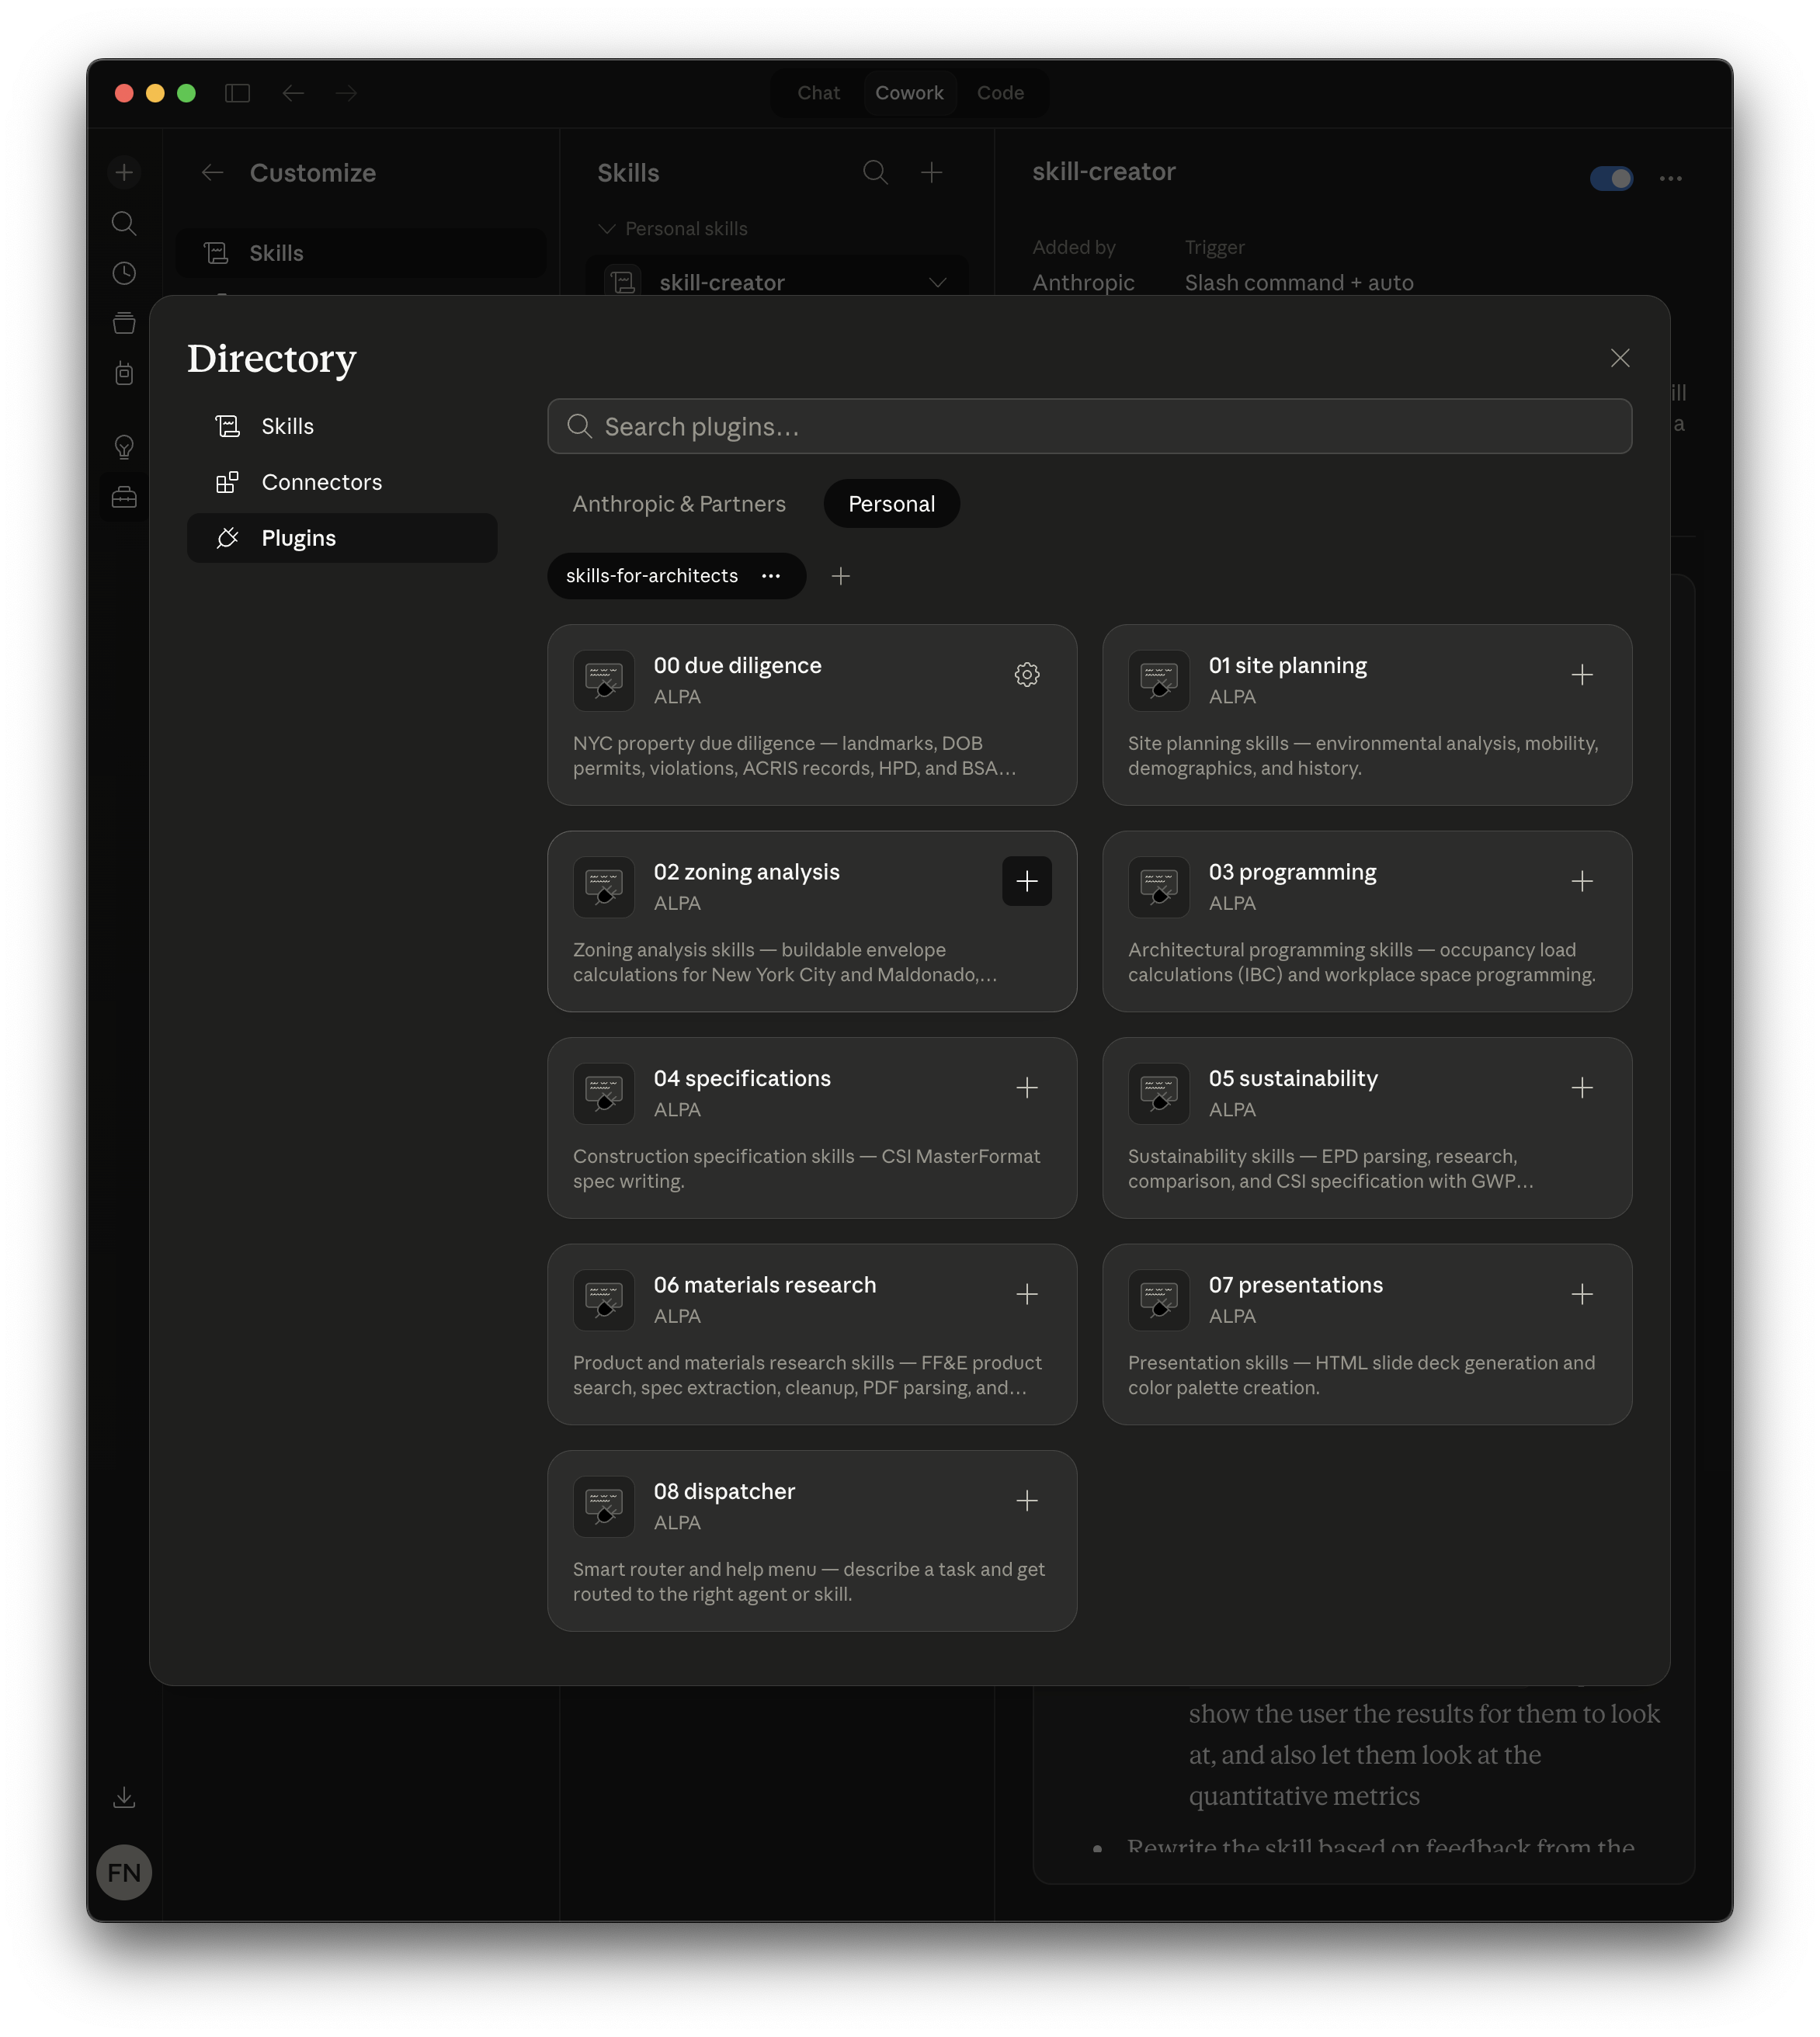
Task: Disable the skill-creator toggle
Action: coord(1612,178)
